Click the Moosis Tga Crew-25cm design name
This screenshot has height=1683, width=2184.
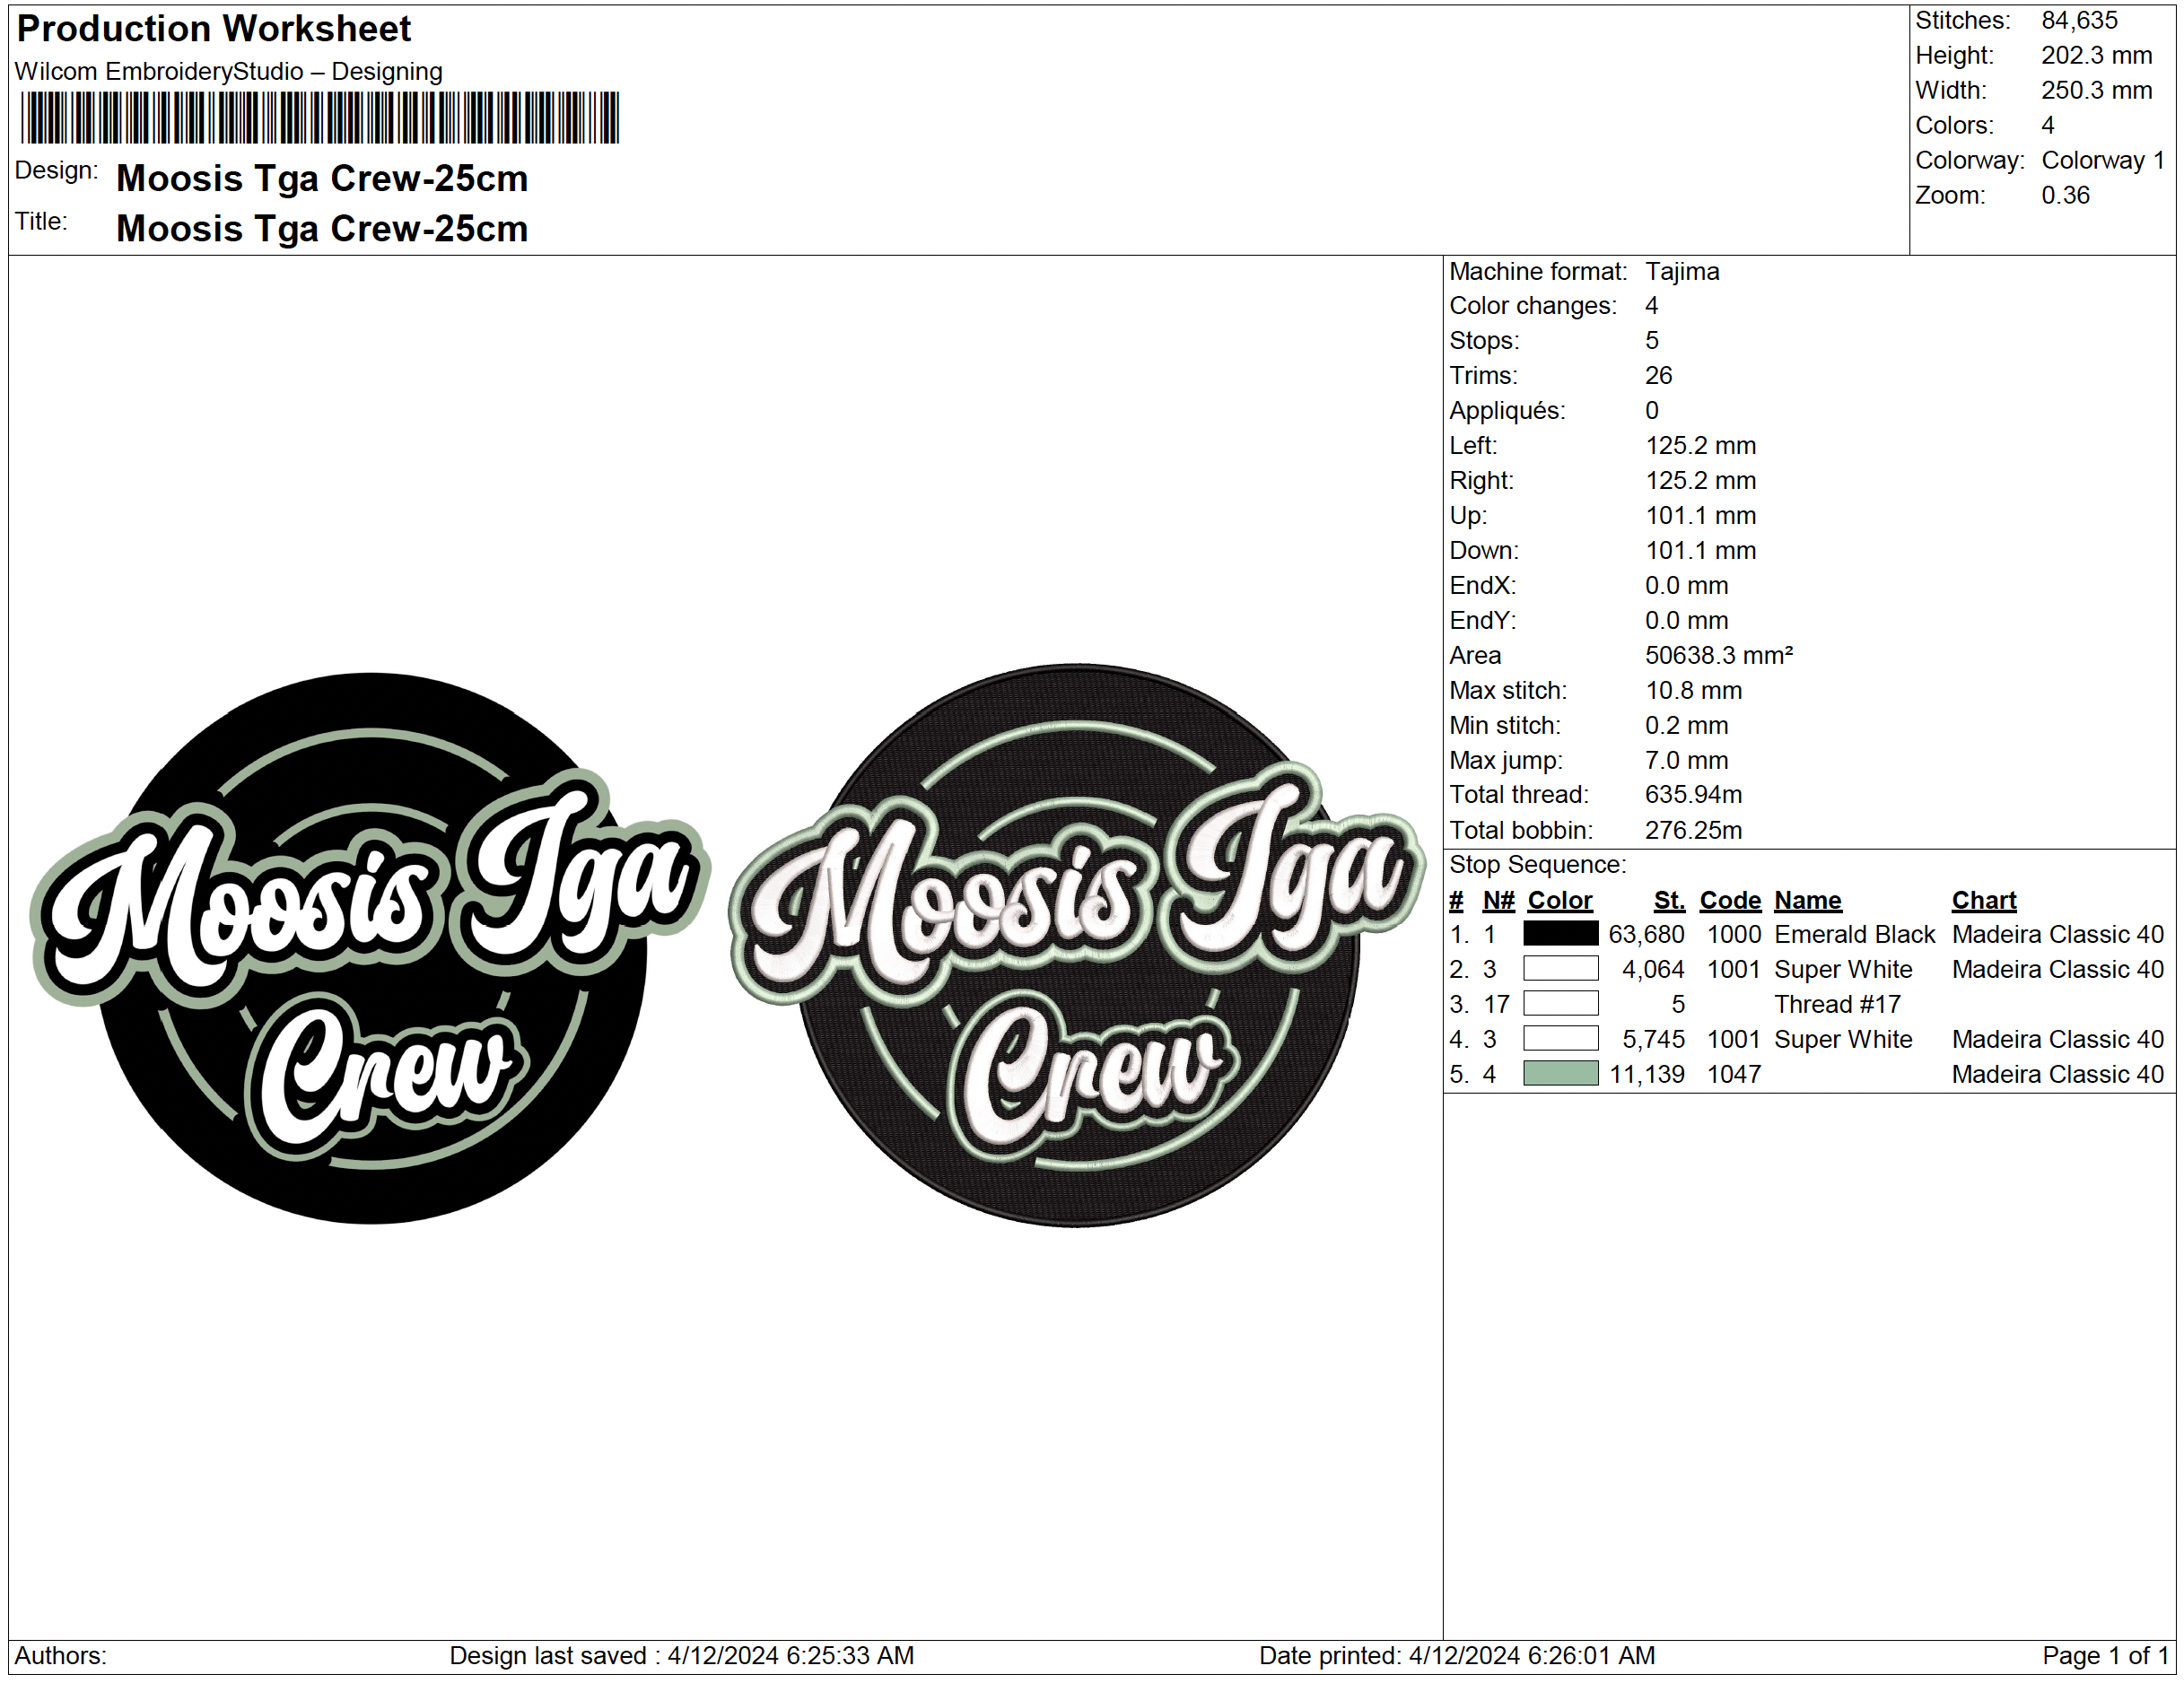click(322, 178)
